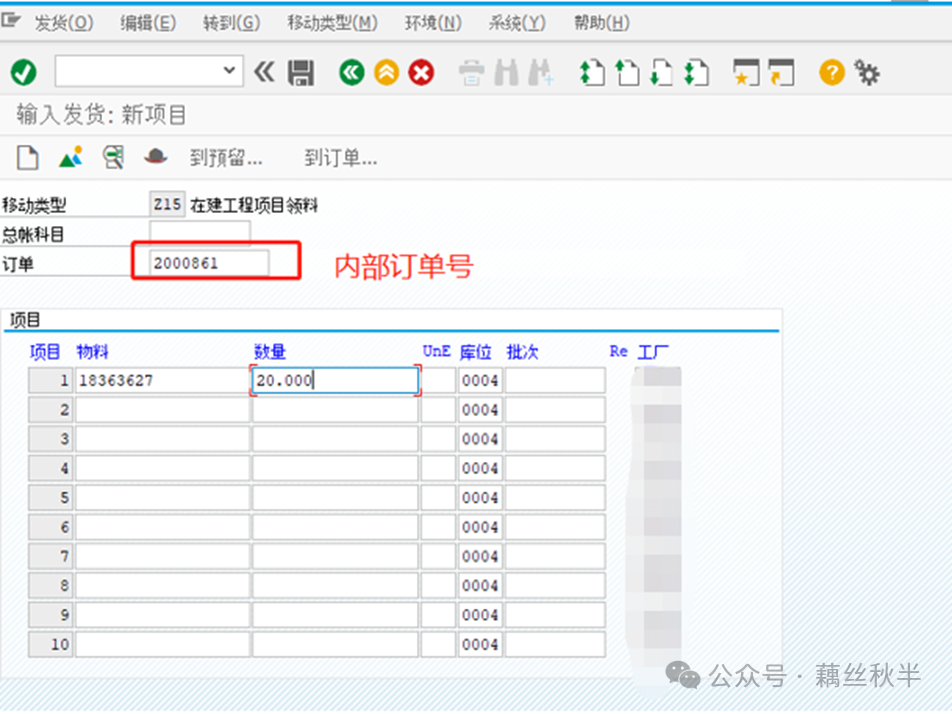Click the green Back icon

[352, 72]
